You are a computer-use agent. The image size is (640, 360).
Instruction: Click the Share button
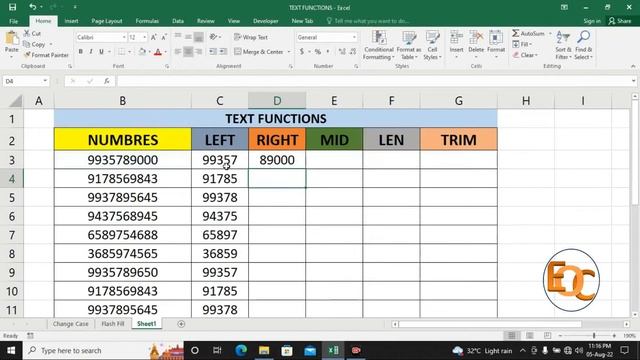pos(620,21)
